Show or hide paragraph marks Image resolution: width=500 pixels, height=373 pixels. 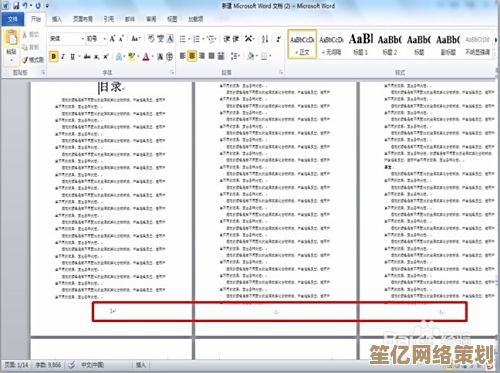point(278,39)
